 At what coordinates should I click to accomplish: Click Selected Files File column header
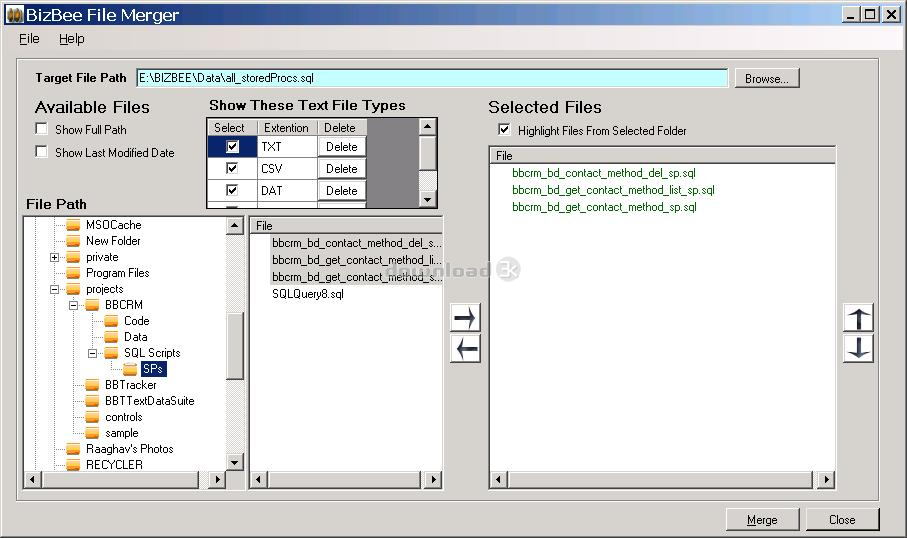(662, 156)
